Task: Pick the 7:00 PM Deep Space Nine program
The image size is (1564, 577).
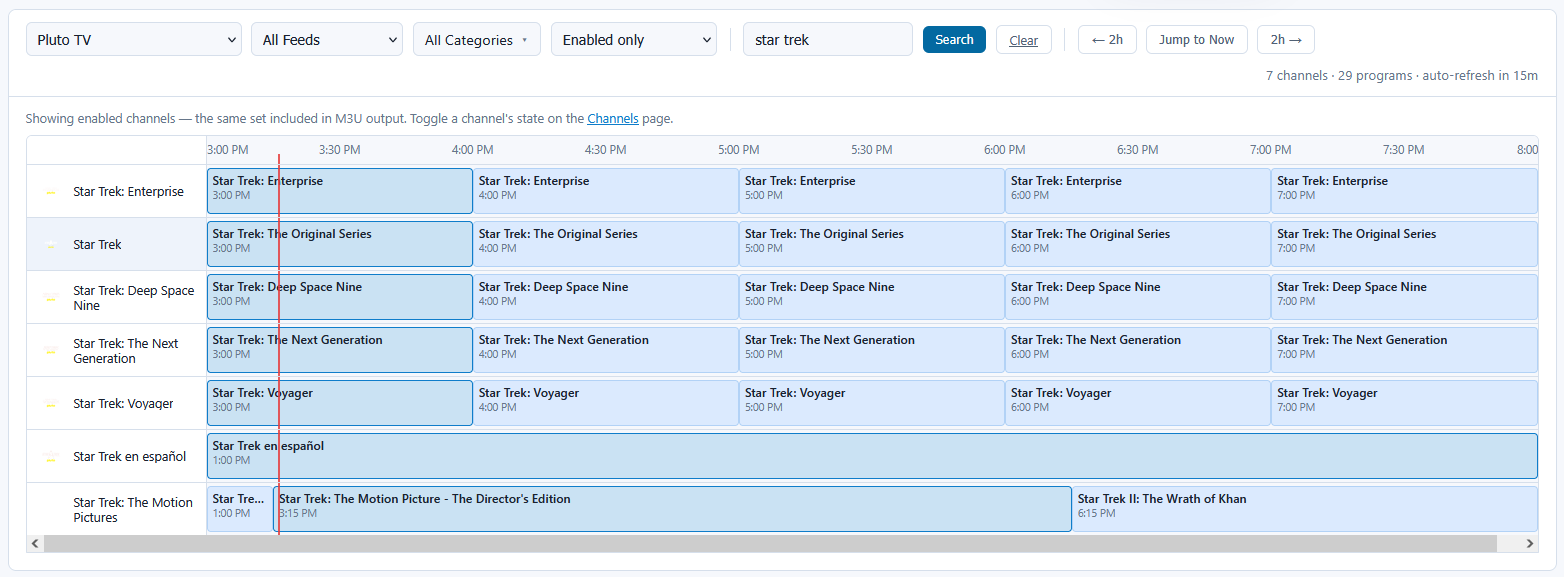Action: point(1404,297)
